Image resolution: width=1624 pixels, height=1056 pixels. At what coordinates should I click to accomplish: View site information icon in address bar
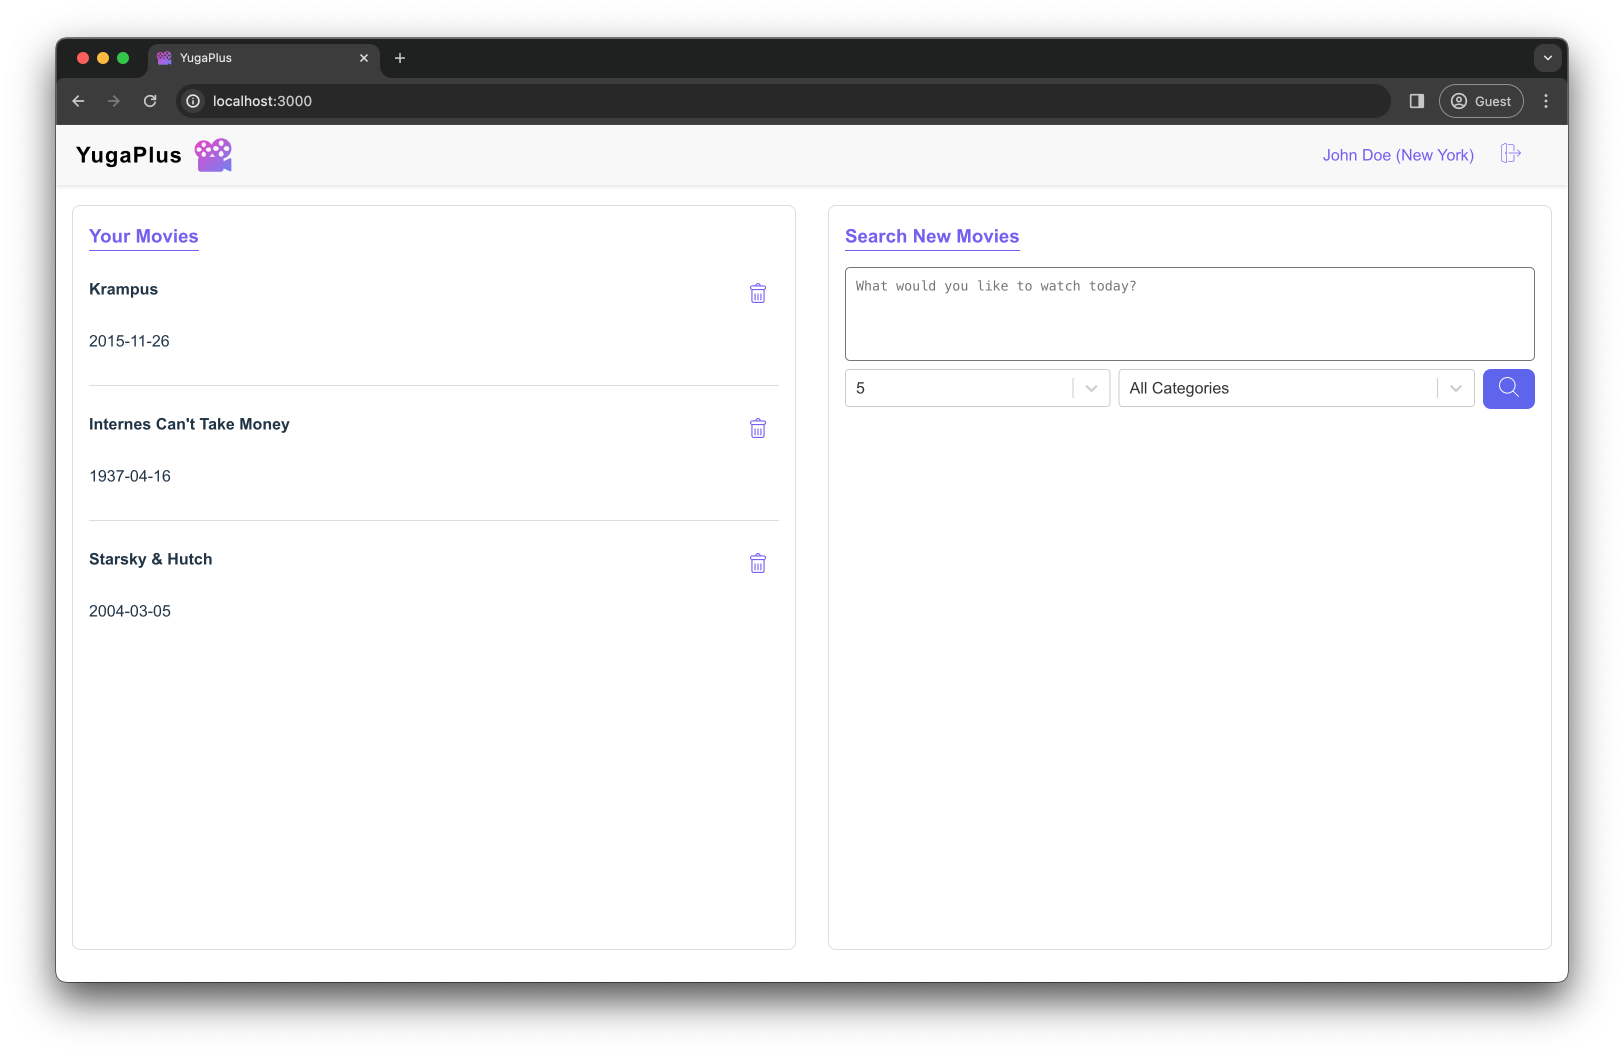[x=194, y=101]
